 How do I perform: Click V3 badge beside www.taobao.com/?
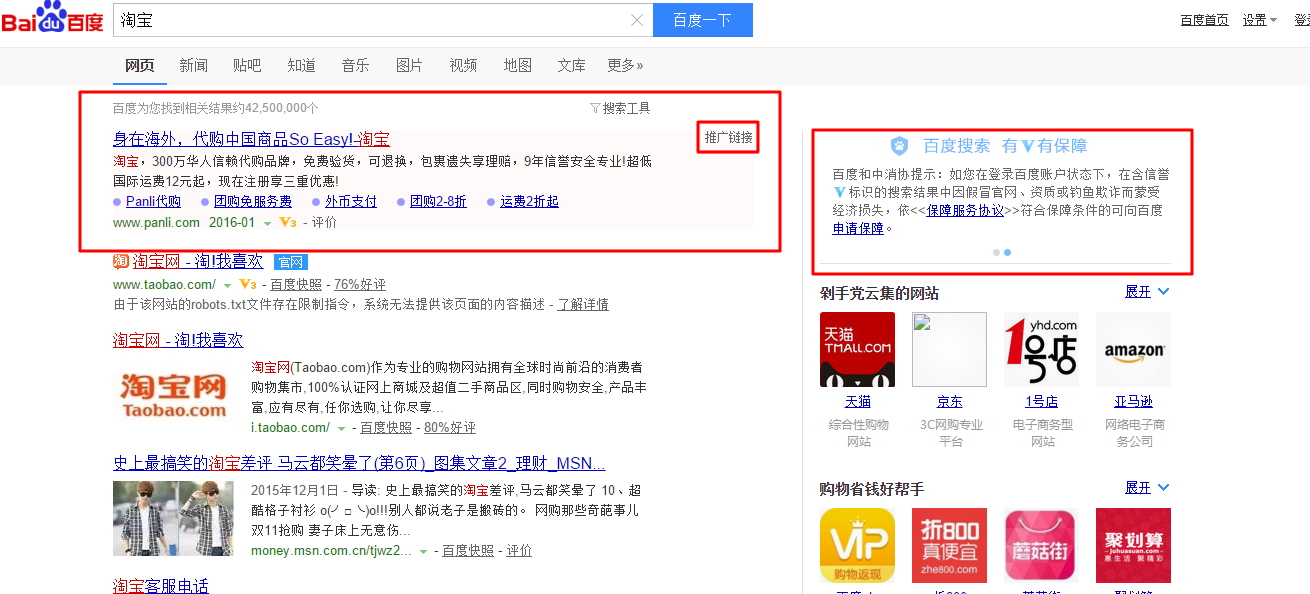pos(247,284)
